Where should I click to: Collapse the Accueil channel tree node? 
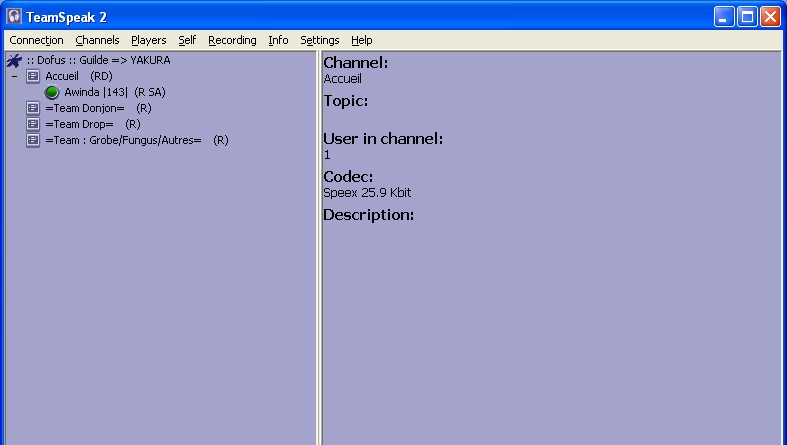[x=14, y=76]
